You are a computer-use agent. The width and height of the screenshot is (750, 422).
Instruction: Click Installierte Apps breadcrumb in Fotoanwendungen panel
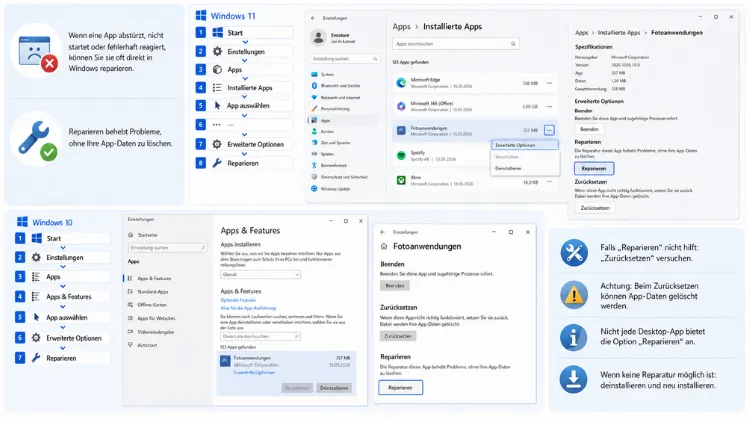click(x=618, y=33)
